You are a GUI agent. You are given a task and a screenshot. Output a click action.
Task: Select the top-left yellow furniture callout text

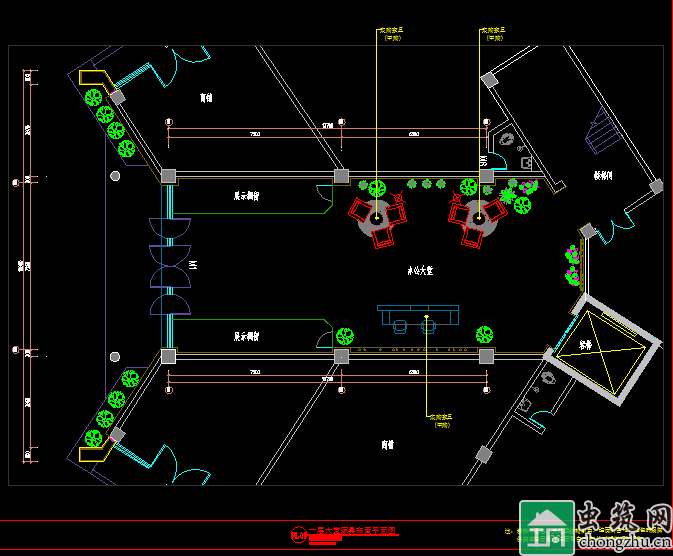(x=392, y=33)
